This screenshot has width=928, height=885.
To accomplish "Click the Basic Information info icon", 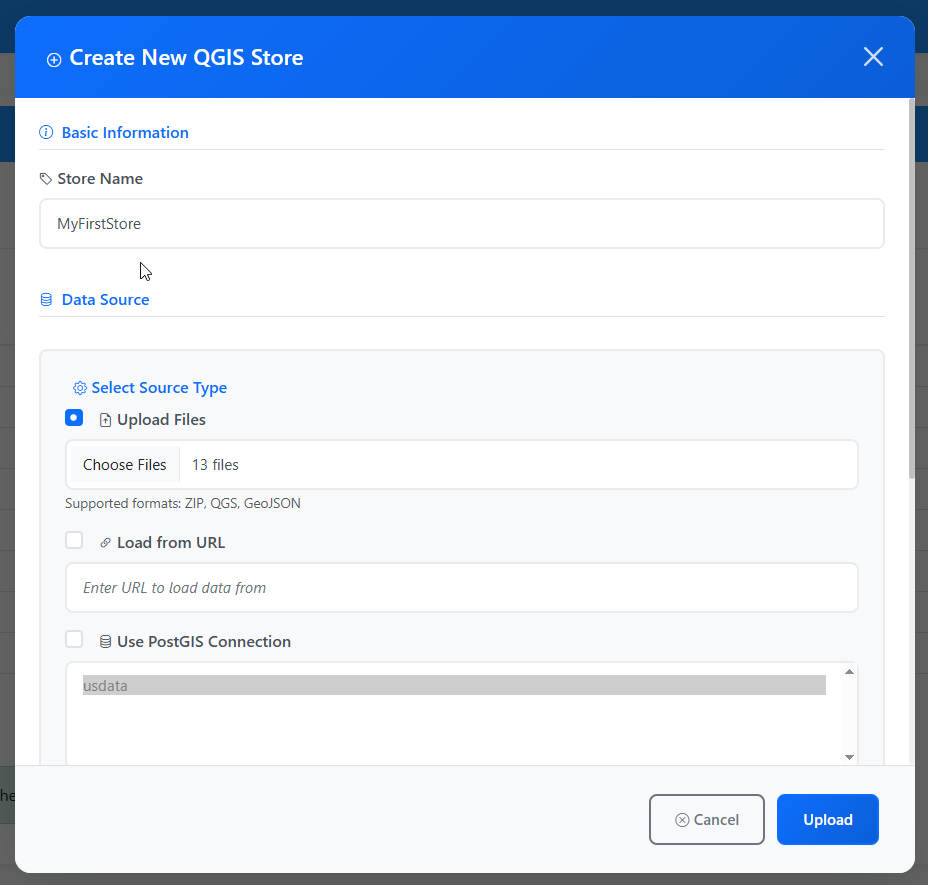I will pos(46,132).
